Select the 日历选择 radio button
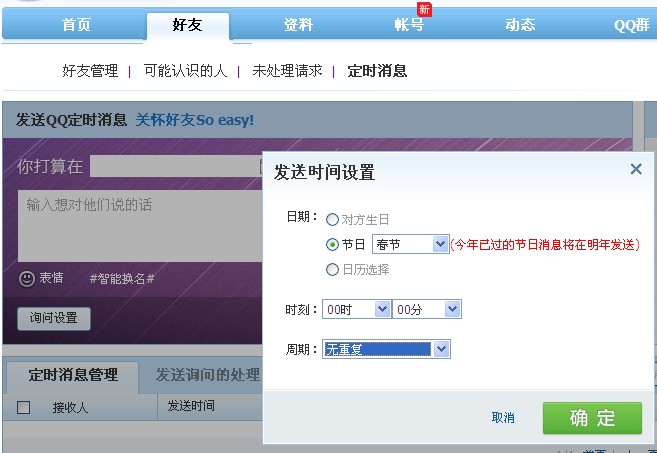This screenshot has height=453, width=657. click(332, 269)
